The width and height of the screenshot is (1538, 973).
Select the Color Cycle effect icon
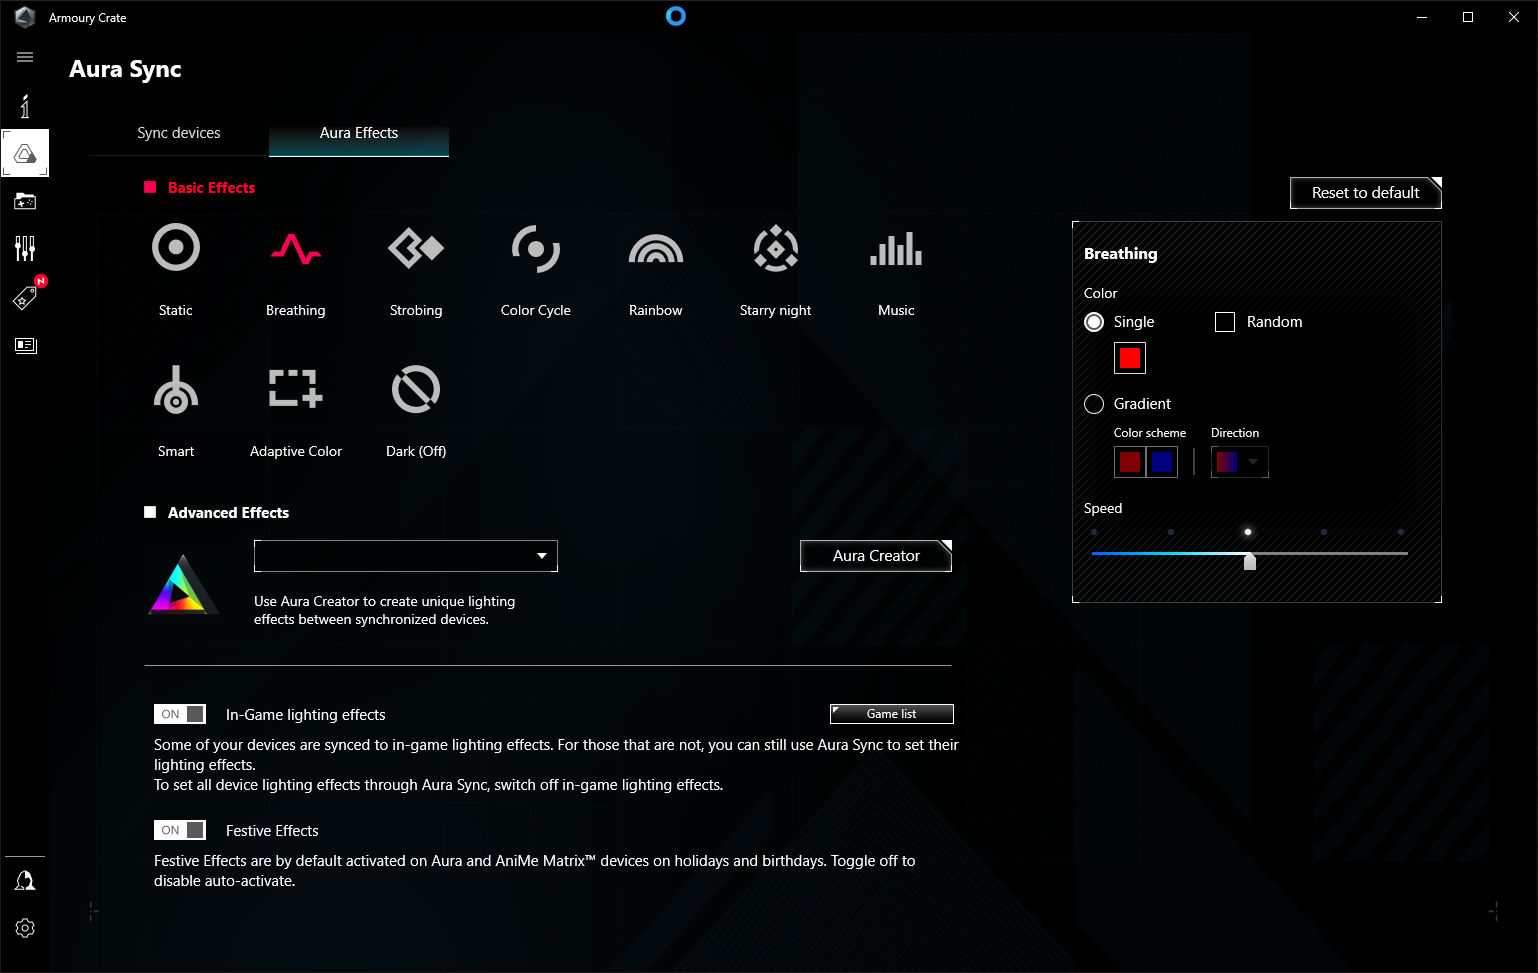536,248
